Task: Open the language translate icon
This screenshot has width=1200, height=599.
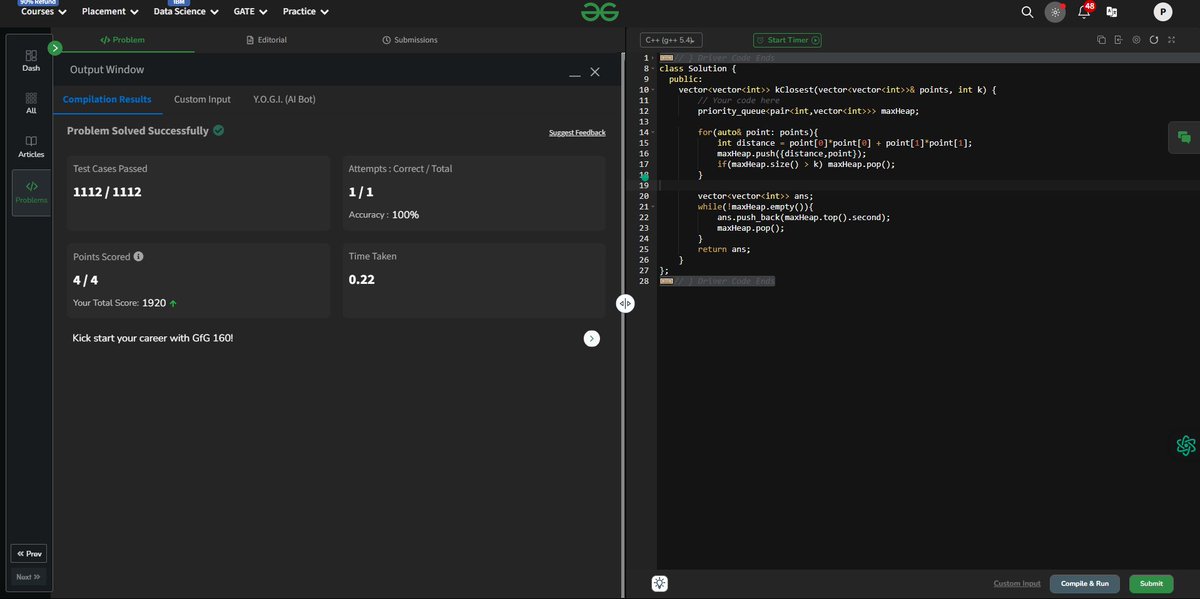Action: coord(1111,12)
